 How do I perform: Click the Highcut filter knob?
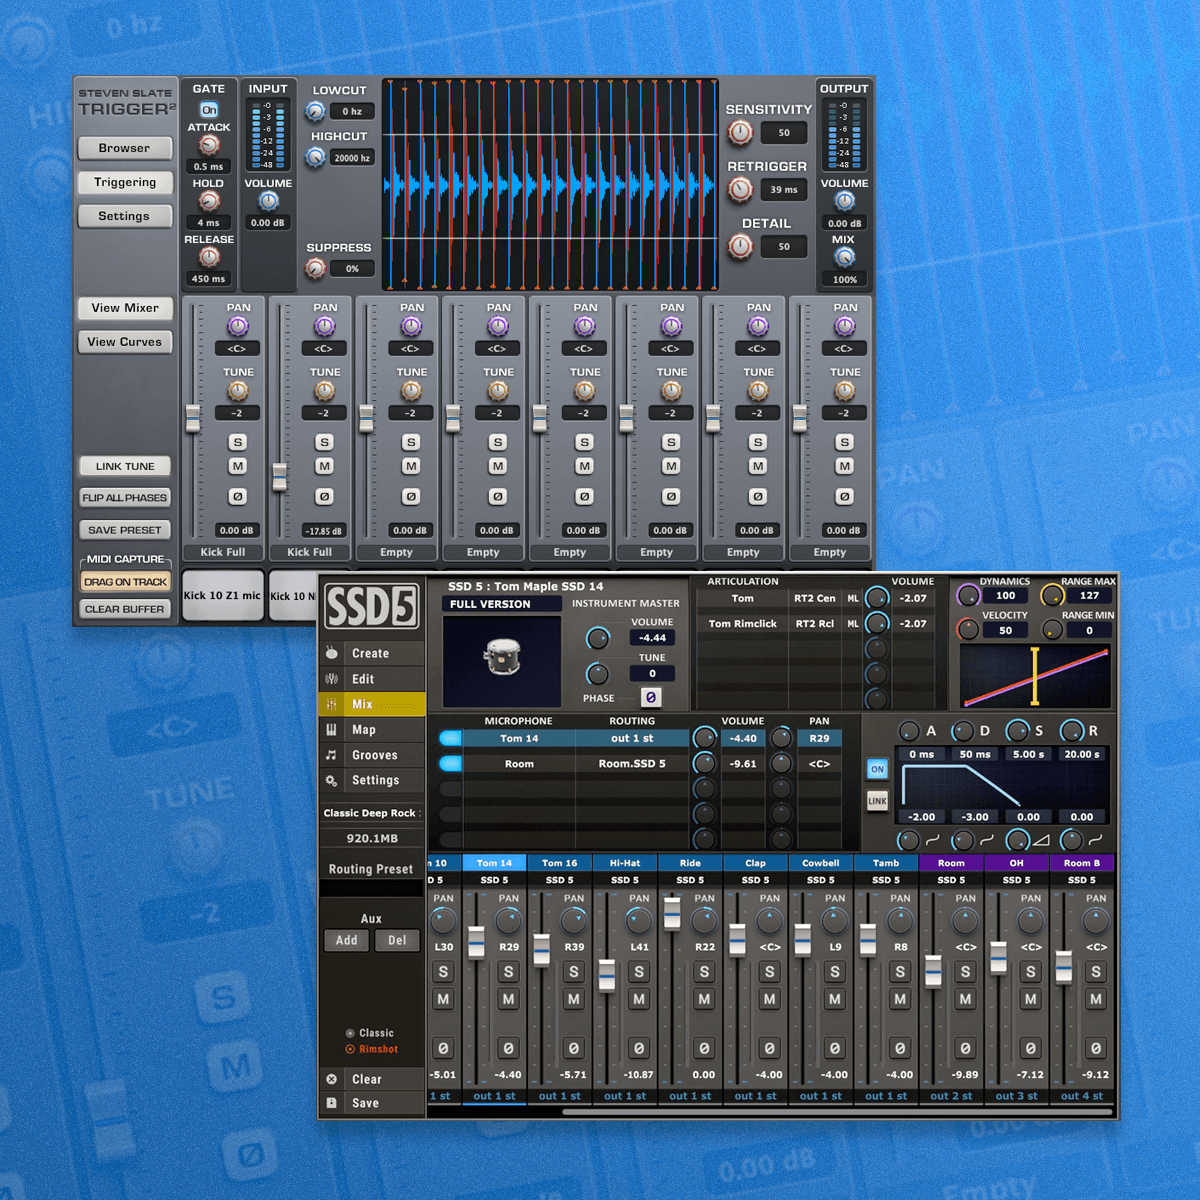315,157
